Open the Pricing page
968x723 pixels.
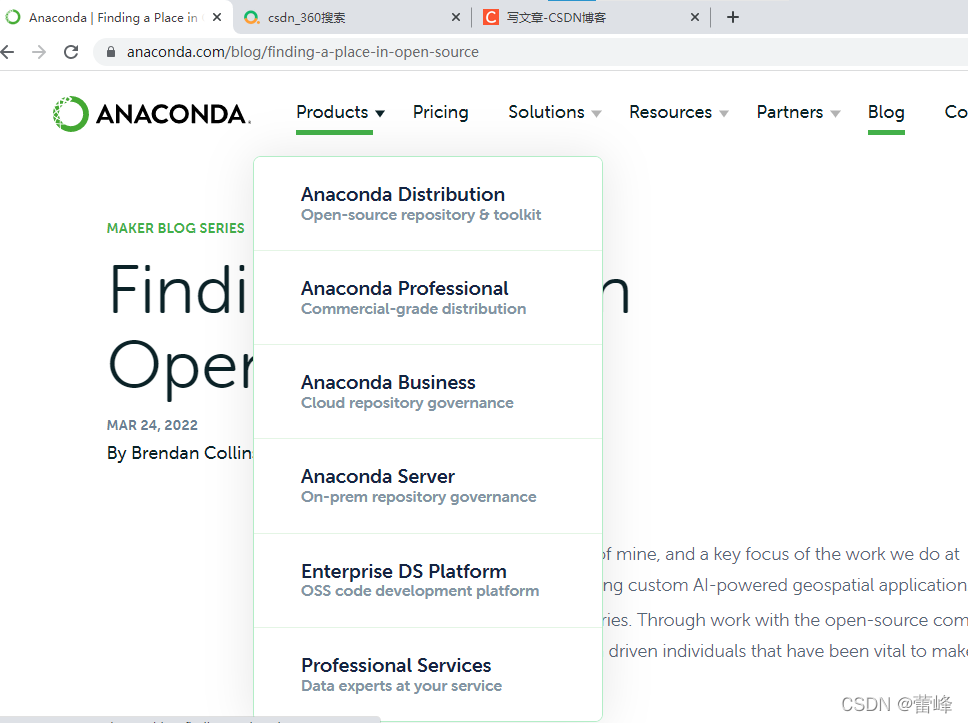point(441,112)
